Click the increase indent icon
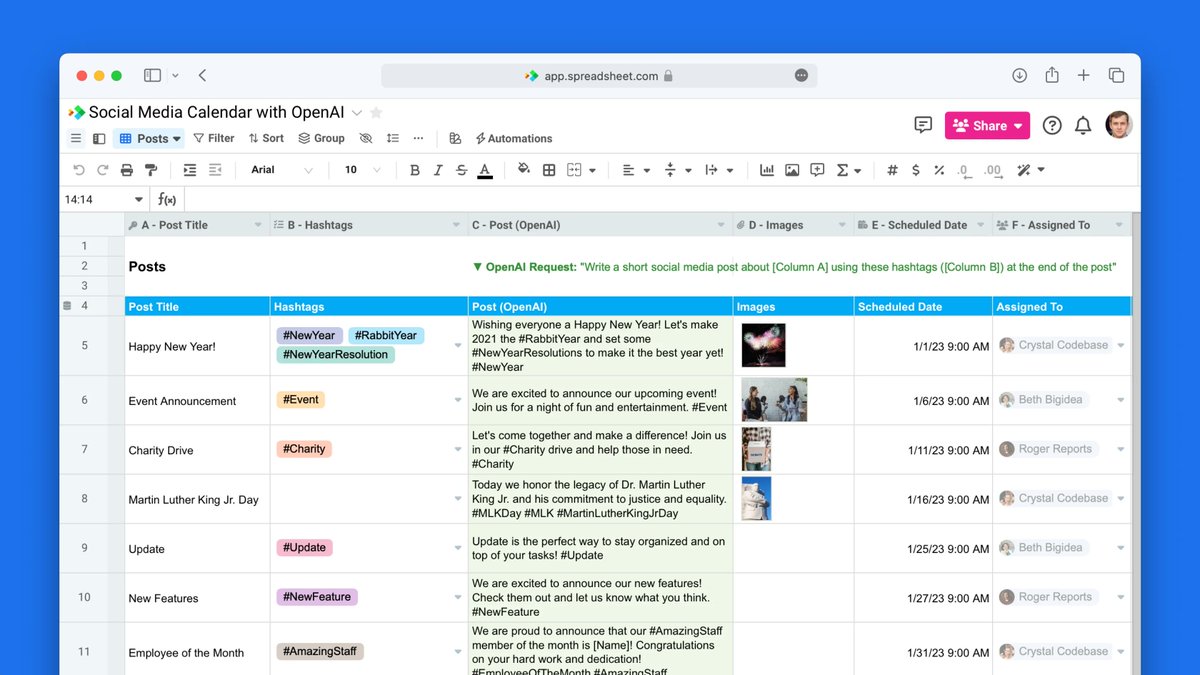Image resolution: width=1200 pixels, height=675 pixels. click(189, 170)
